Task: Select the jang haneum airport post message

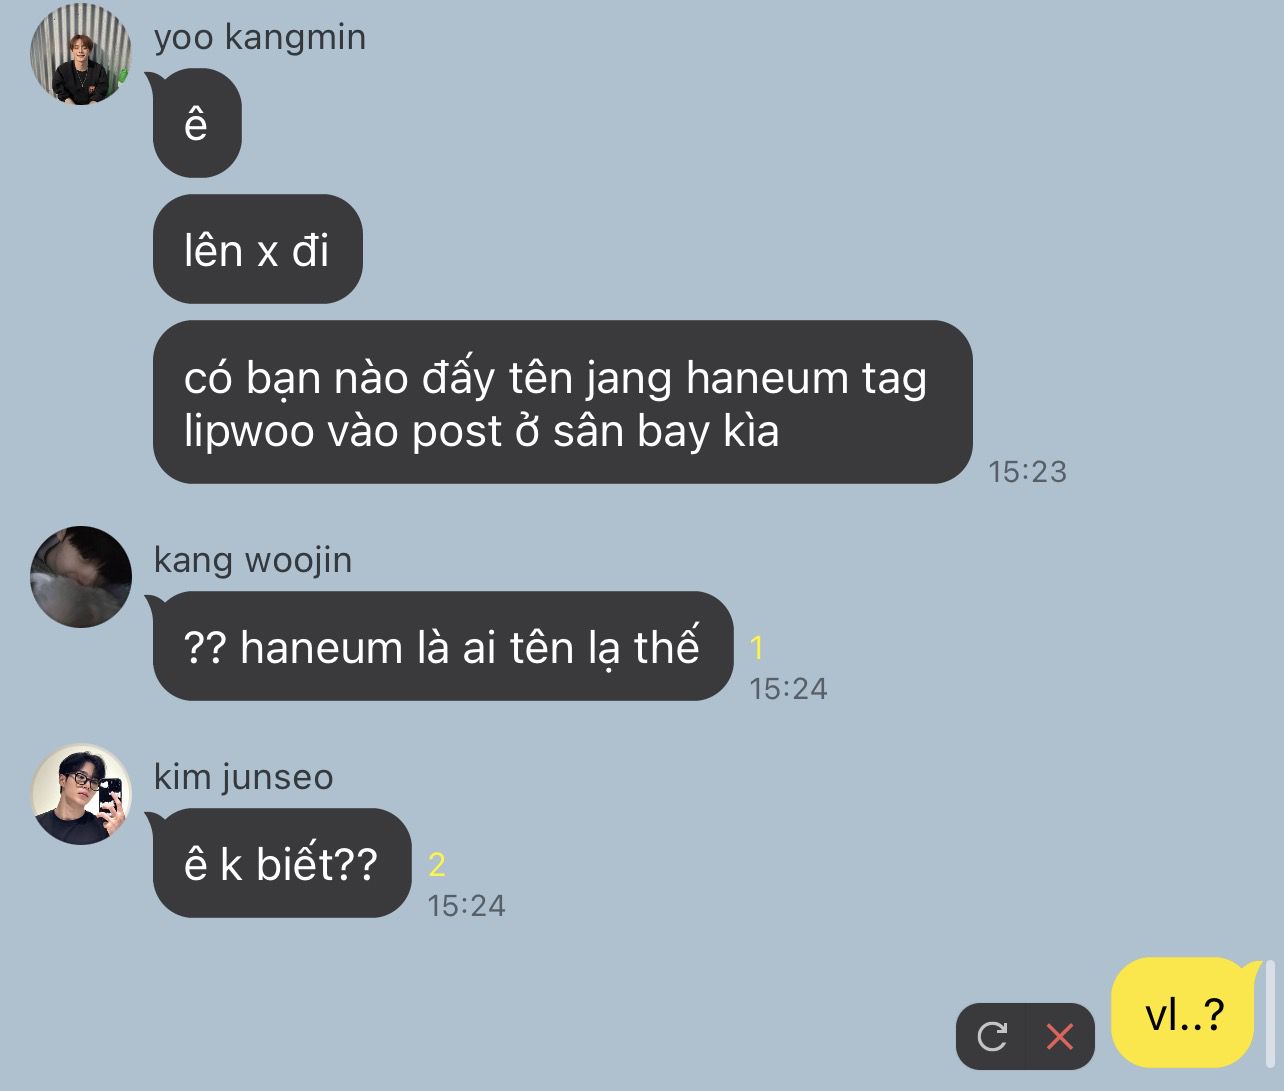Action: [562, 402]
